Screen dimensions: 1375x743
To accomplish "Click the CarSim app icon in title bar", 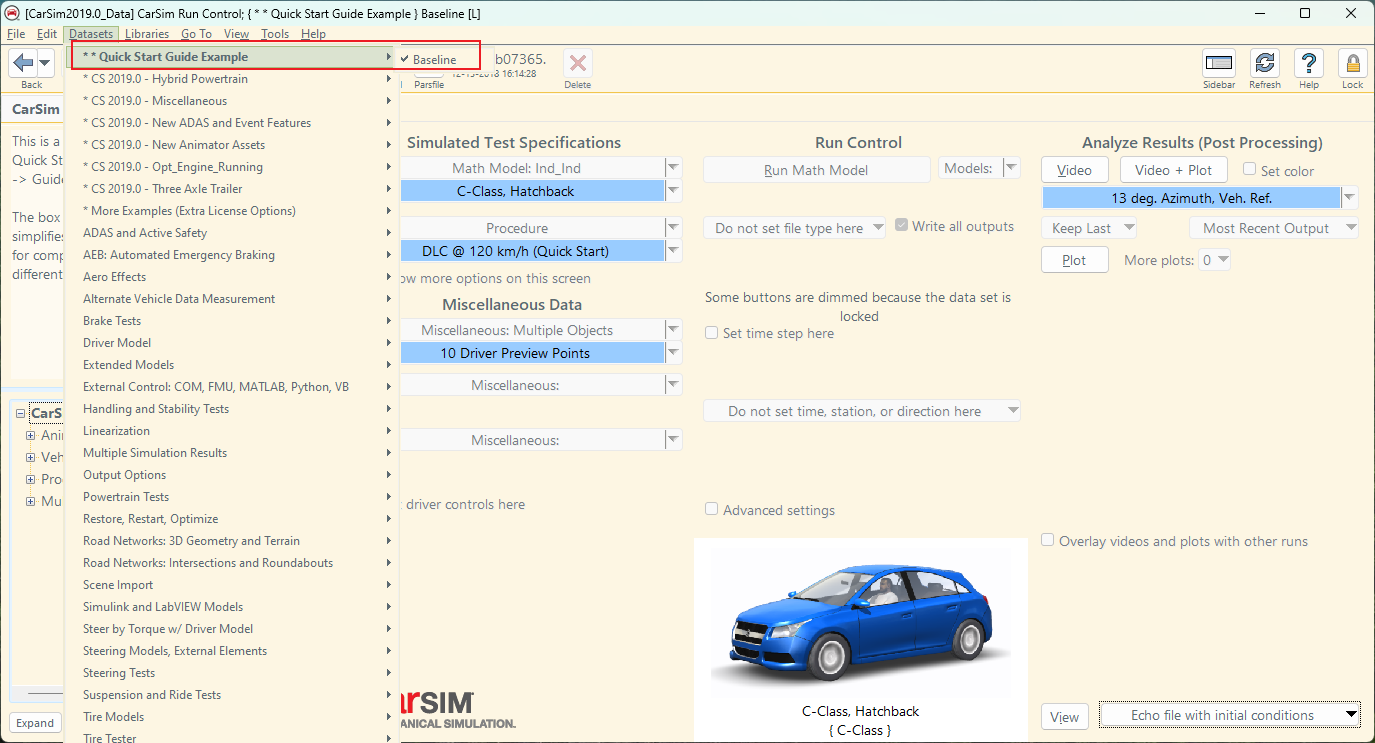I will [x=12, y=13].
